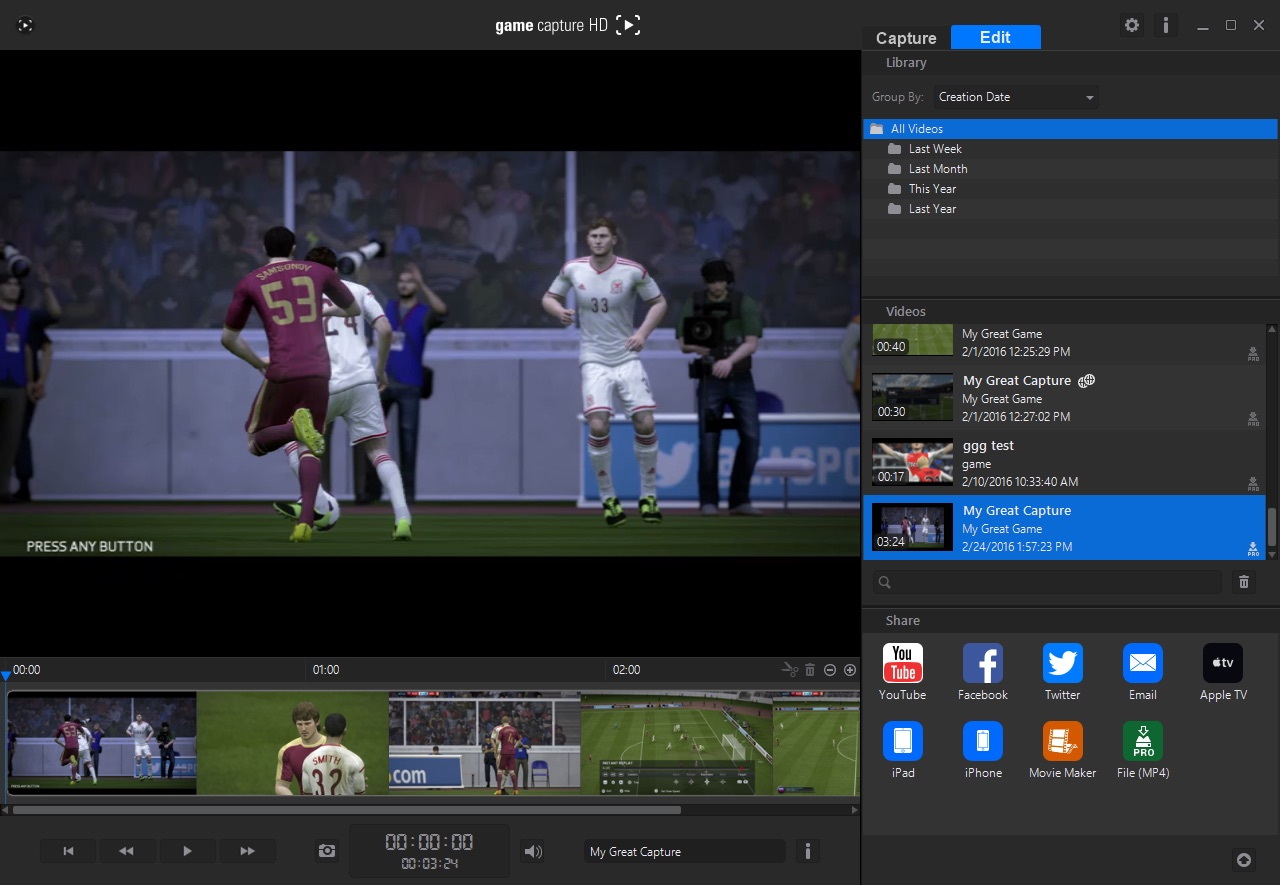1280x885 pixels.
Task: Split clip with the scissors tool
Action: coord(790,670)
